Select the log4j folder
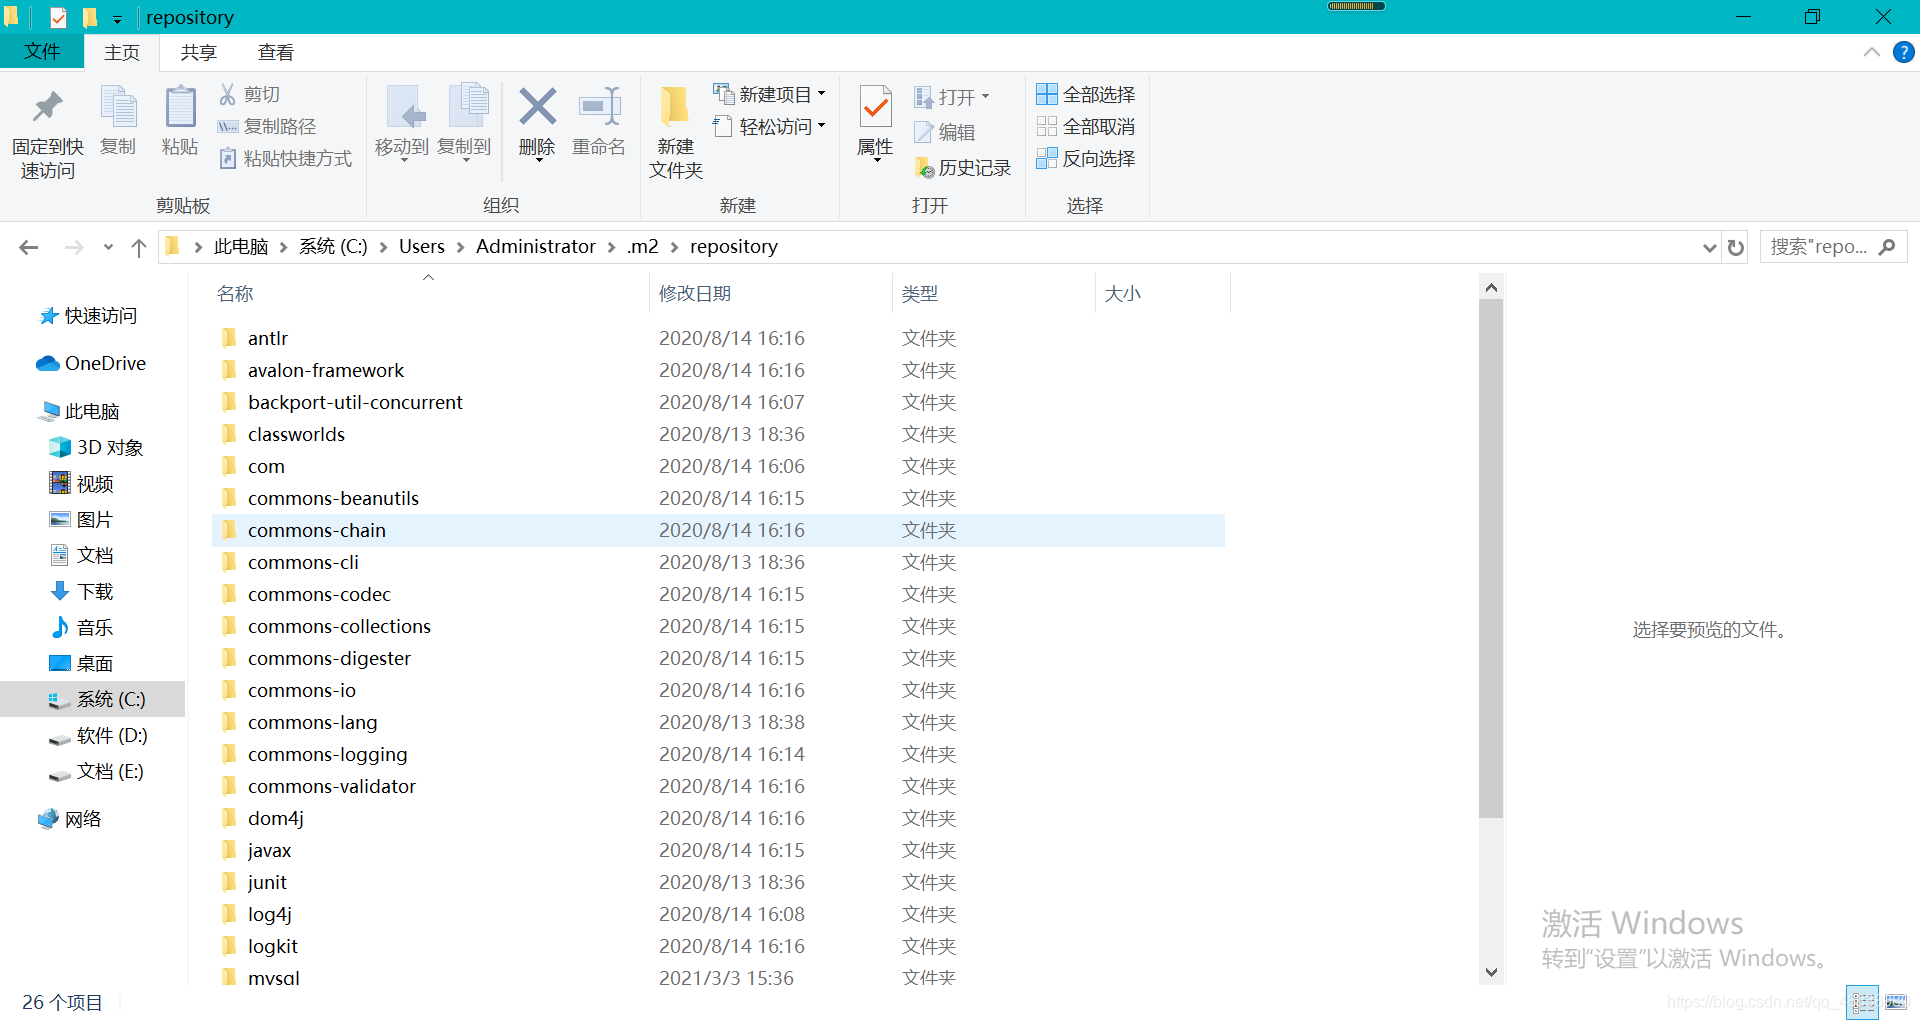This screenshot has height=1020, width=1920. [718, 914]
